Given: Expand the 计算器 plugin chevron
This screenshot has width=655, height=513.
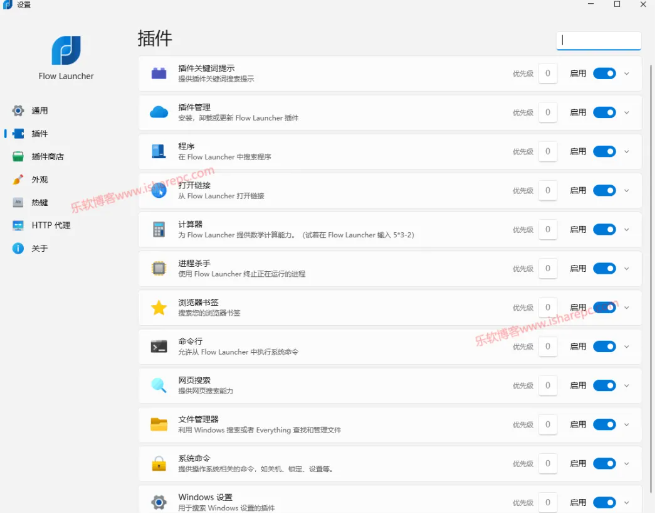Looking at the screenshot, I should coord(627,229).
